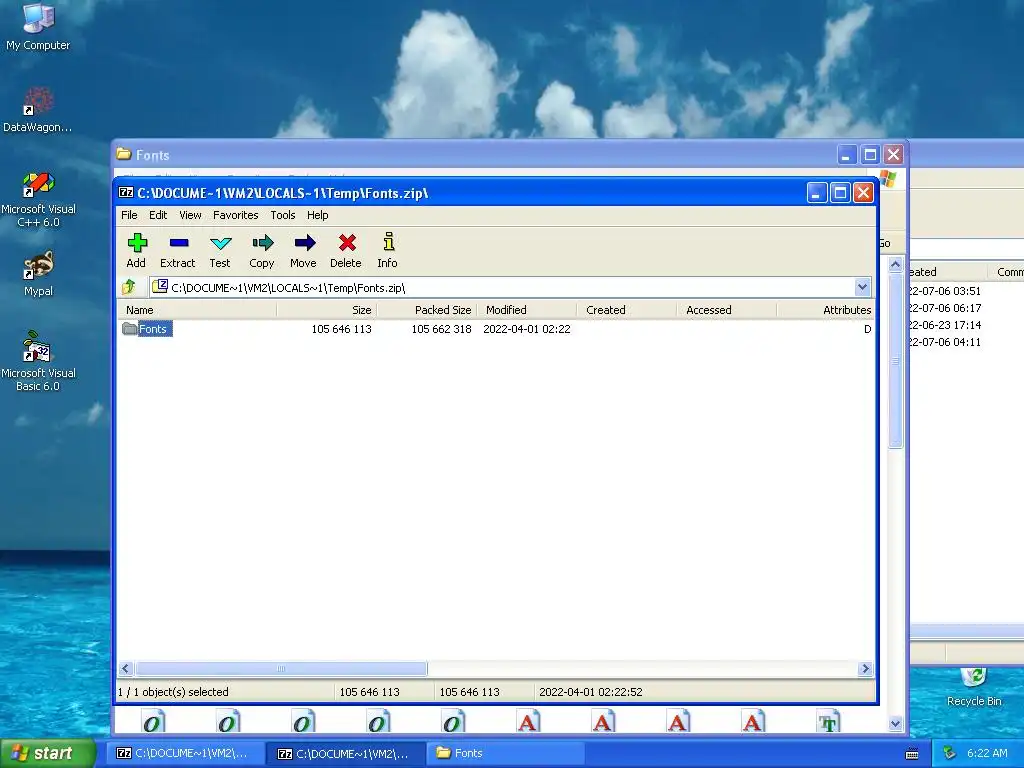Open the File menu
This screenshot has height=768, width=1024.
[129, 215]
